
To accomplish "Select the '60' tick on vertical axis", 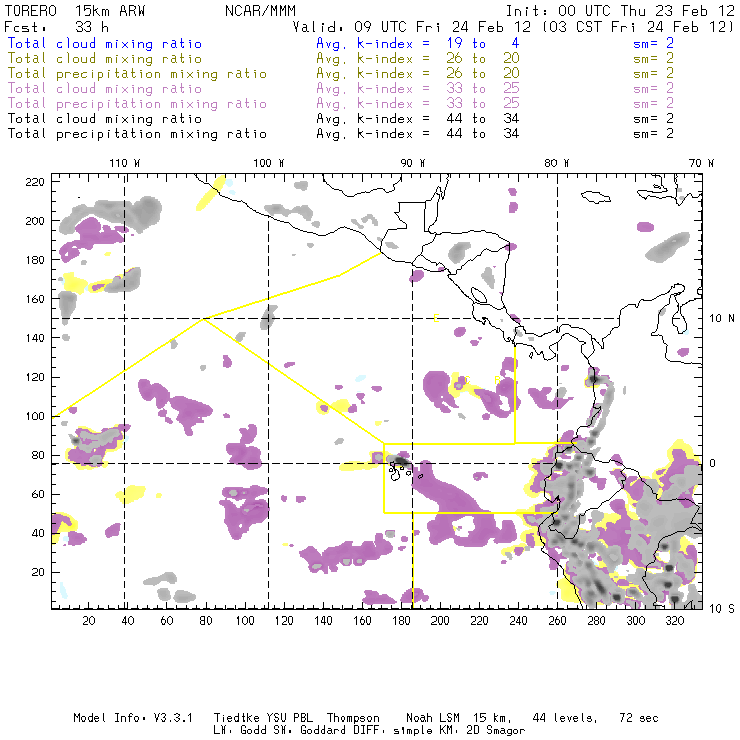I will click(39, 494).
